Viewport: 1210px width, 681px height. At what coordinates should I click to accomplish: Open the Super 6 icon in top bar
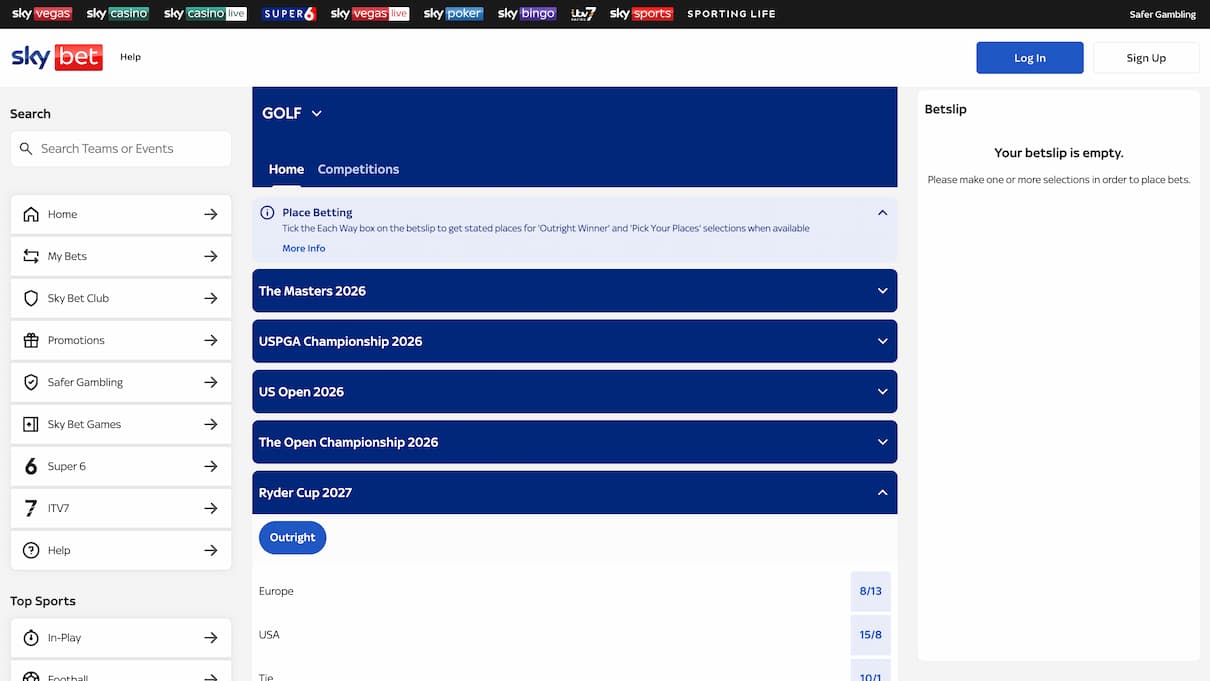pos(289,14)
